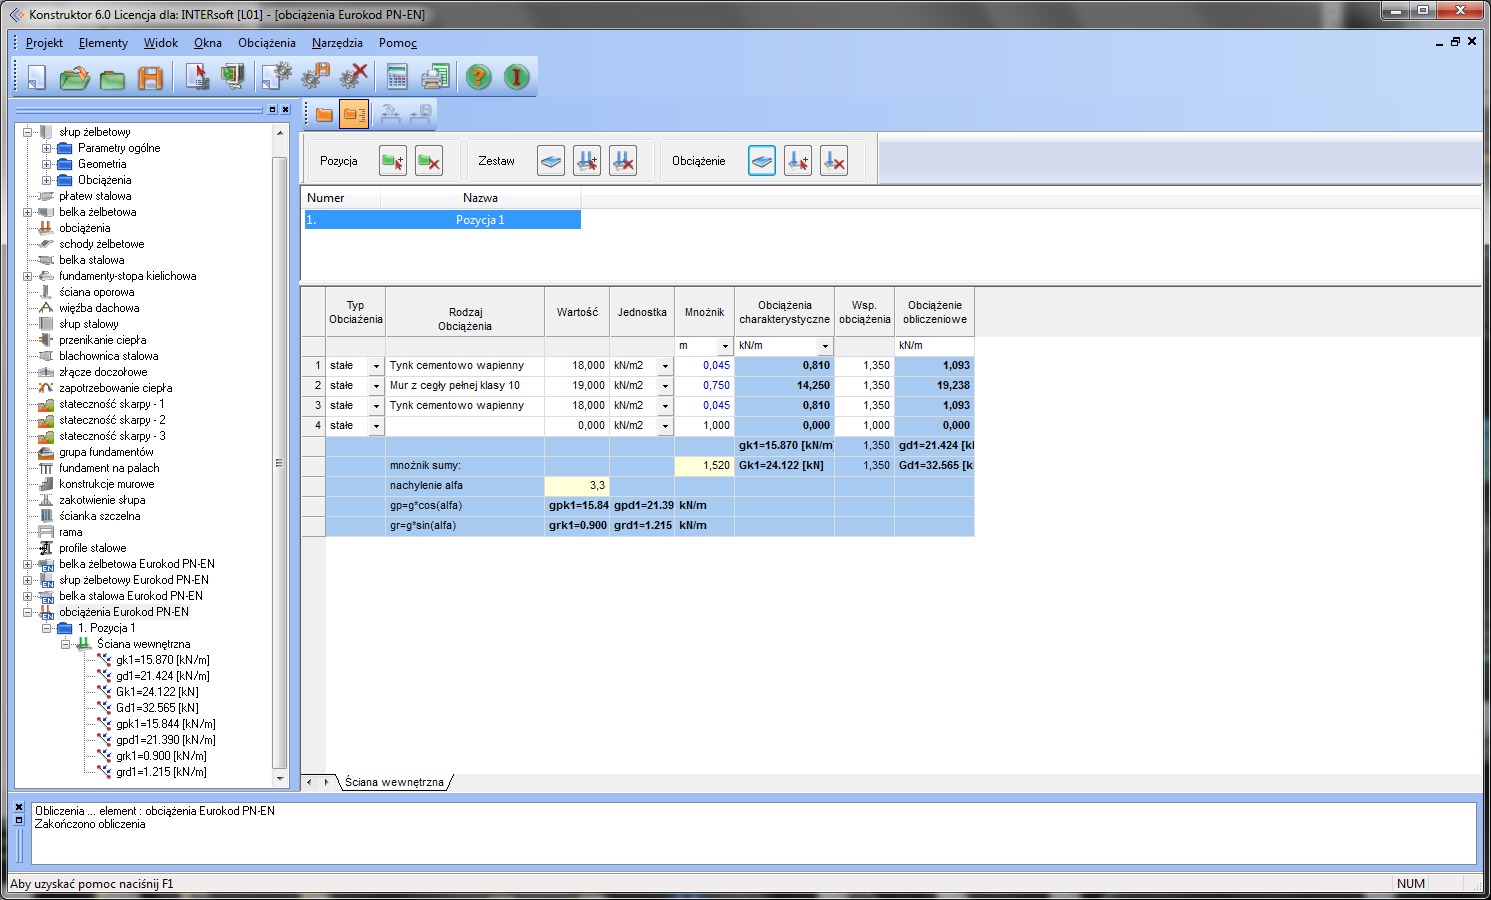The width and height of the screenshot is (1491, 900).
Task: Open the Elementy menu
Action: pyautogui.click(x=103, y=43)
